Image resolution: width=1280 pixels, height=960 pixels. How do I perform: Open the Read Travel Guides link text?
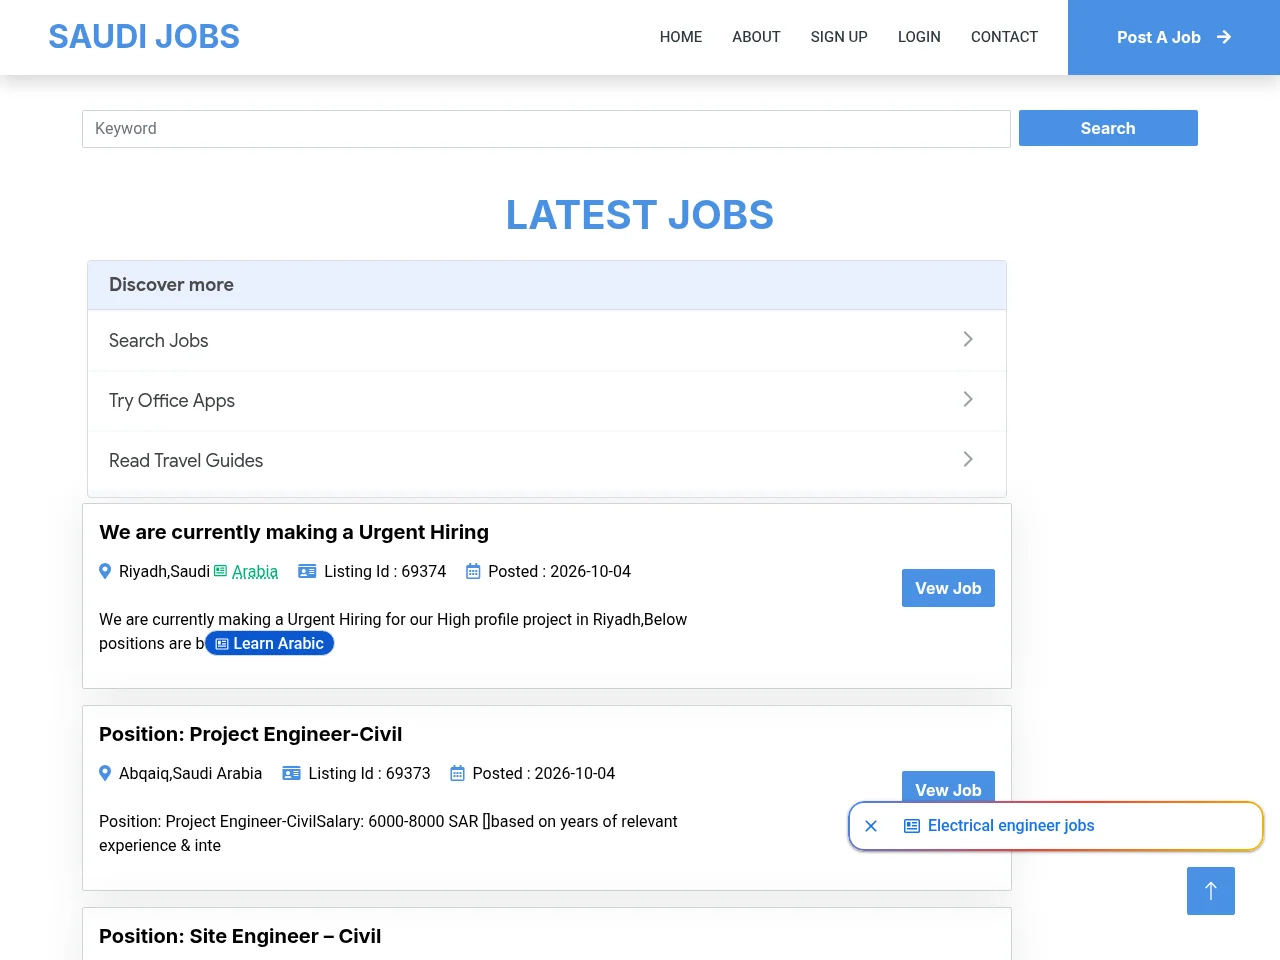[x=186, y=460]
